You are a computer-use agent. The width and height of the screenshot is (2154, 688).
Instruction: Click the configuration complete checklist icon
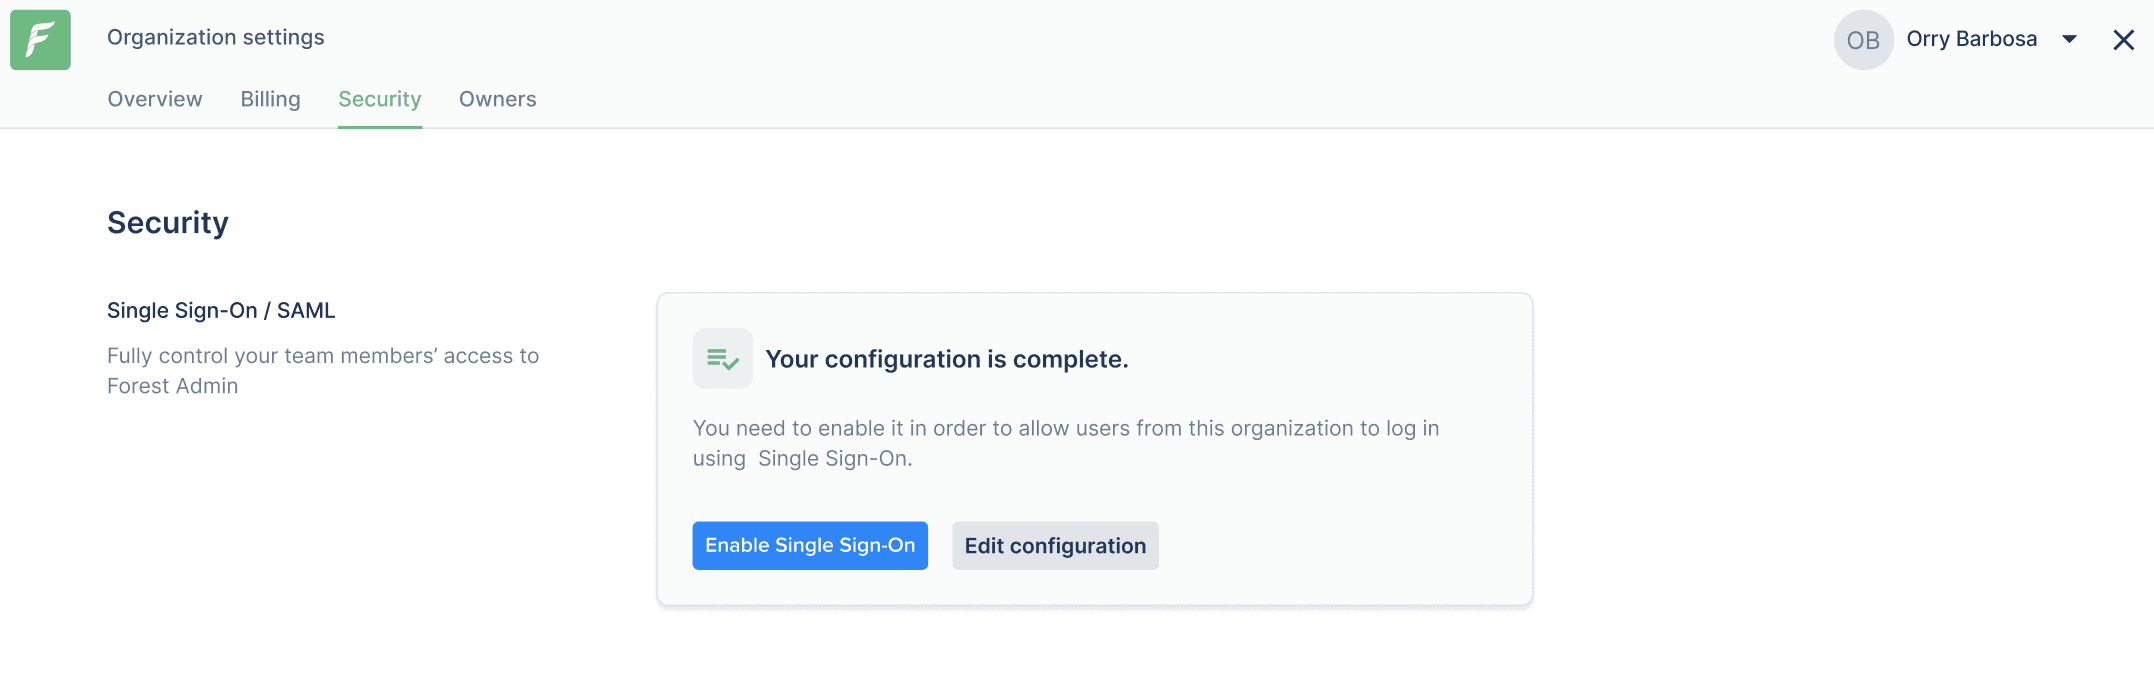click(722, 359)
